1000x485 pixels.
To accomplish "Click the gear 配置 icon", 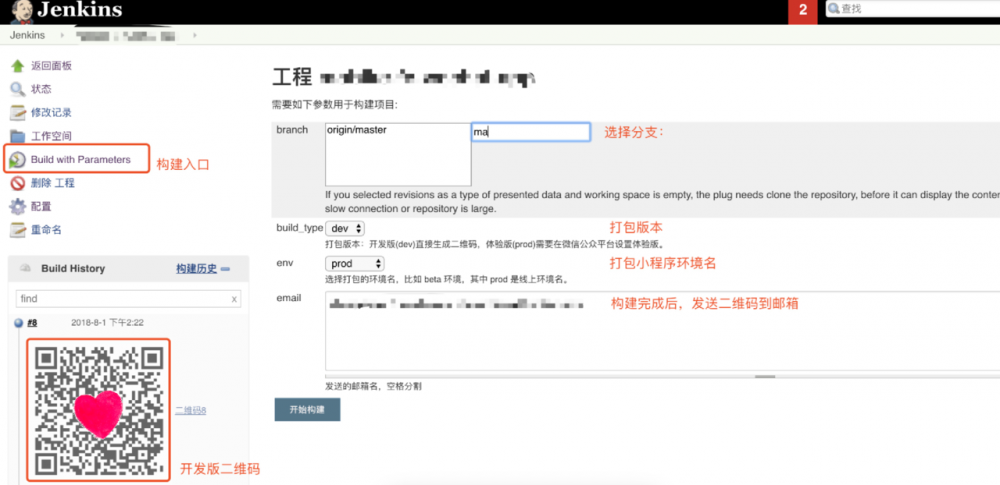I will point(18,207).
